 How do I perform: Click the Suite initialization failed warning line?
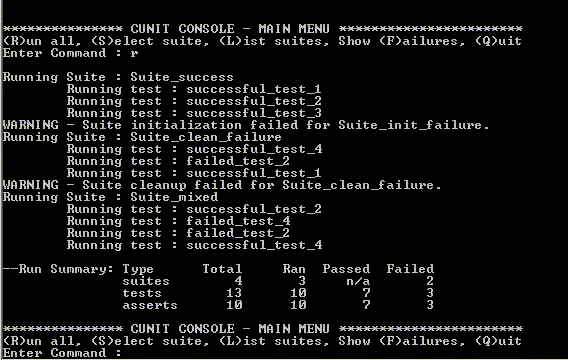click(246, 125)
